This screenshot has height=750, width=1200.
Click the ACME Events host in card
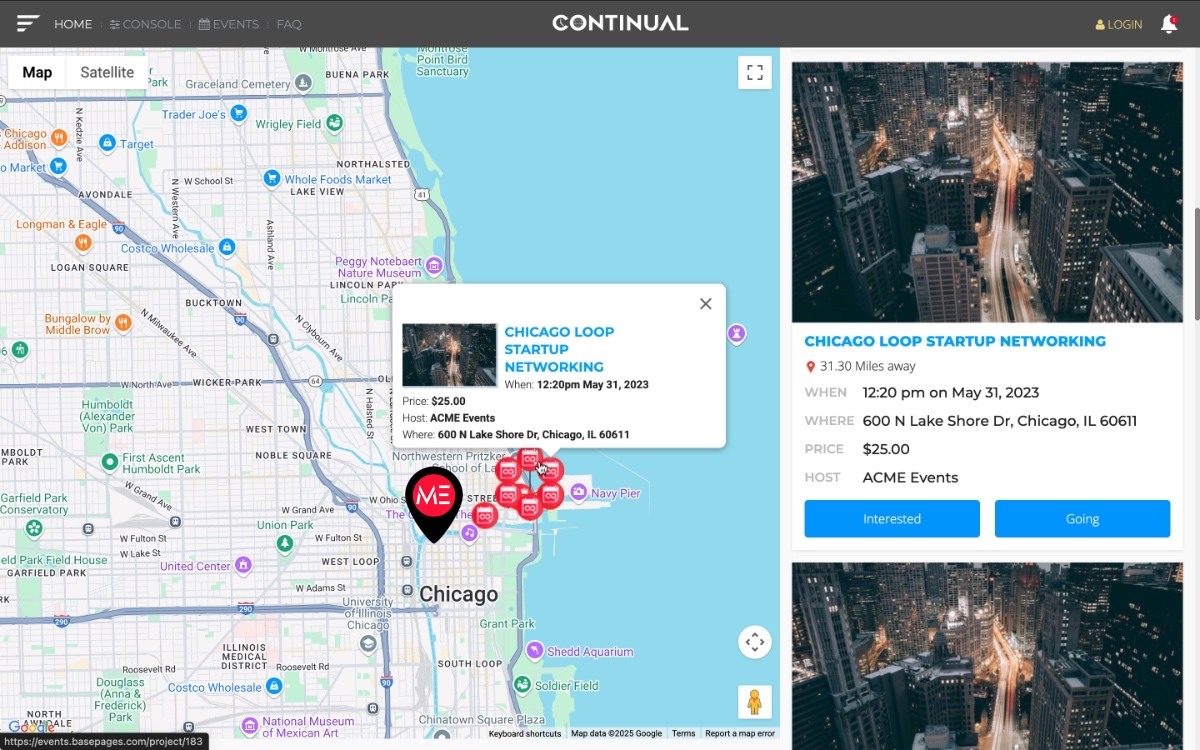point(910,477)
